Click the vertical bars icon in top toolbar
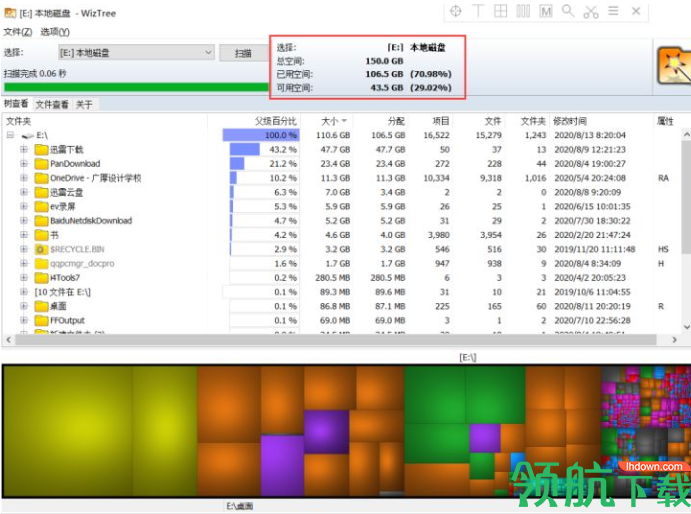Screen dimensions: 691x514 [x=523, y=11]
